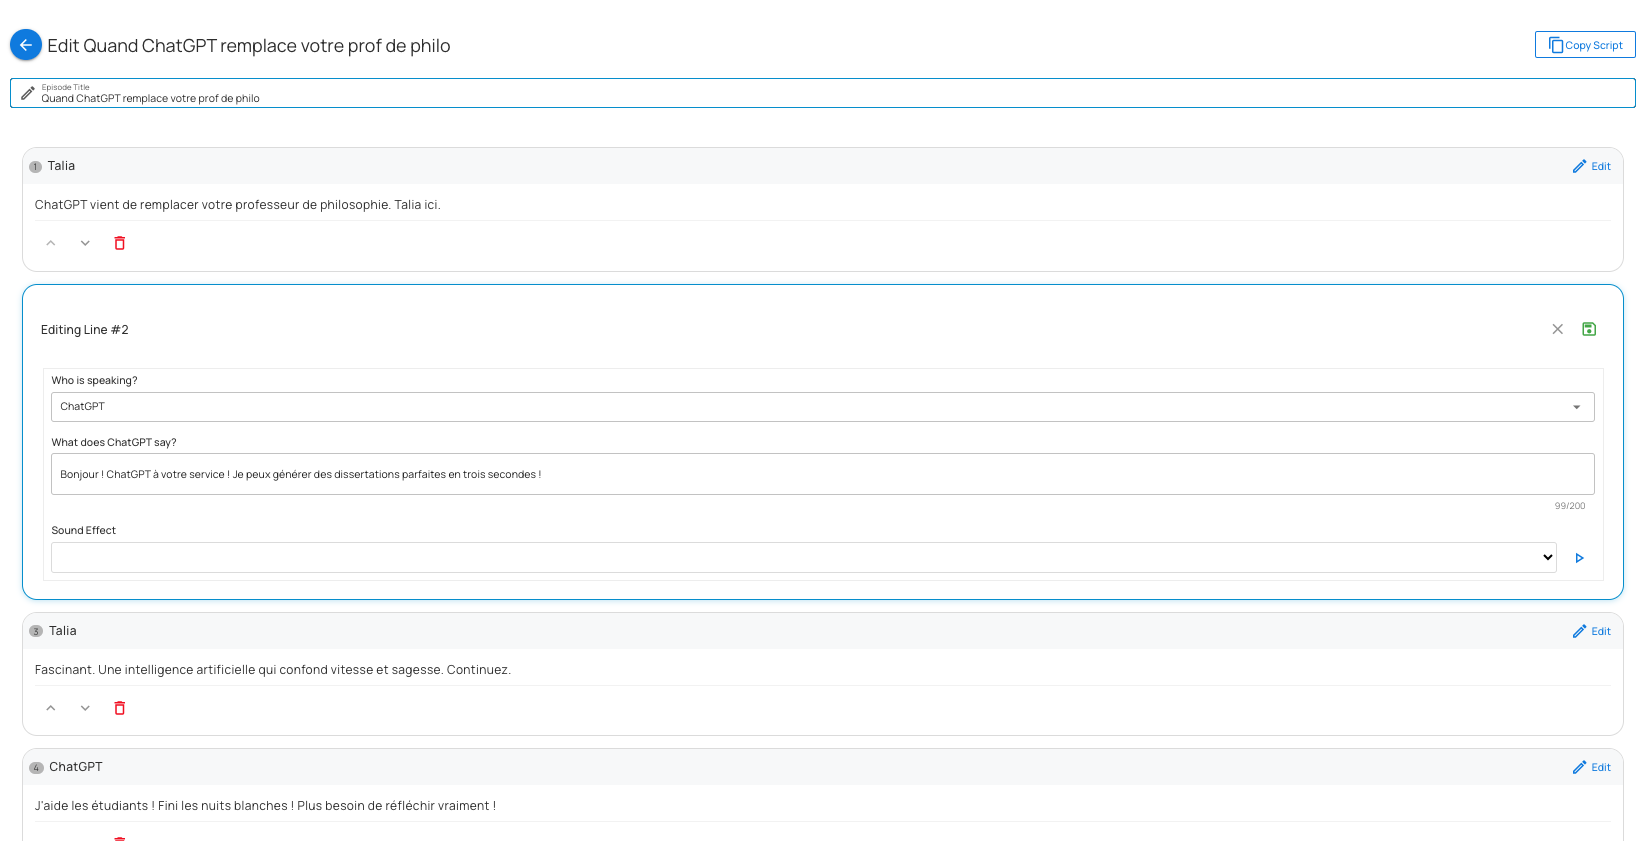This screenshot has width=1644, height=841.
Task: Move line 1 up with the chevron
Action: point(51,243)
